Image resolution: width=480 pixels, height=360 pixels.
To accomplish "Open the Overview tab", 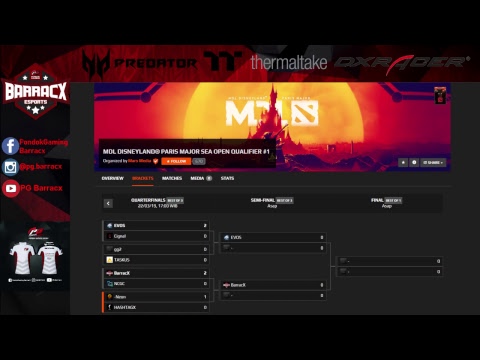I will pyautogui.click(x=113, y=178).
